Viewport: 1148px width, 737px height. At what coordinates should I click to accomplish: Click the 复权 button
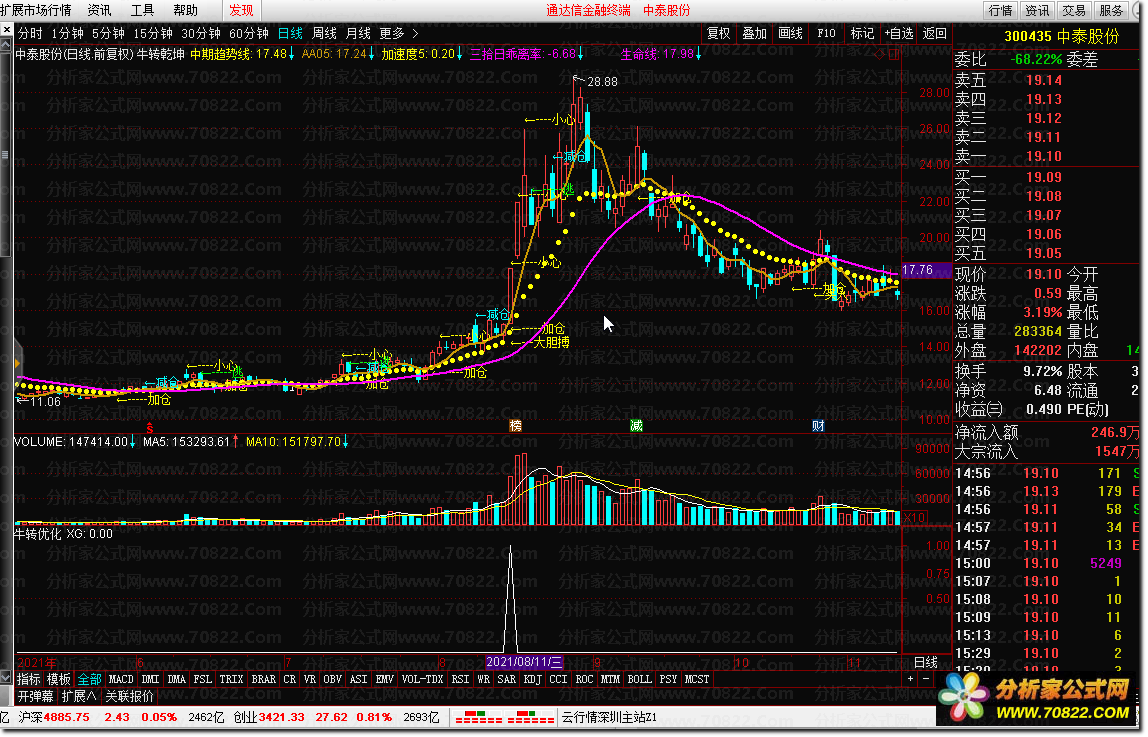[x=718, y=33]
